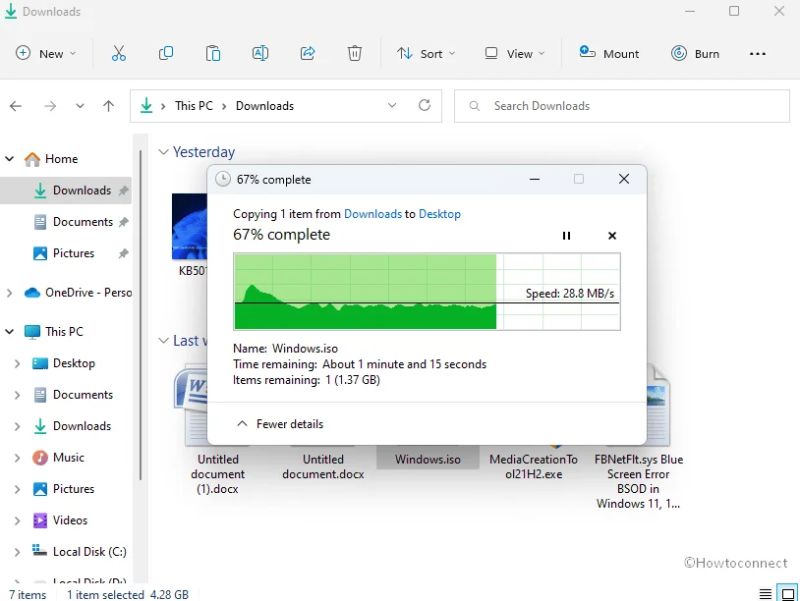Open the Downloads link in the copy dialog
Image resolution: width=800 pixels, height=601 pixels.
click(x=373, y=213)
